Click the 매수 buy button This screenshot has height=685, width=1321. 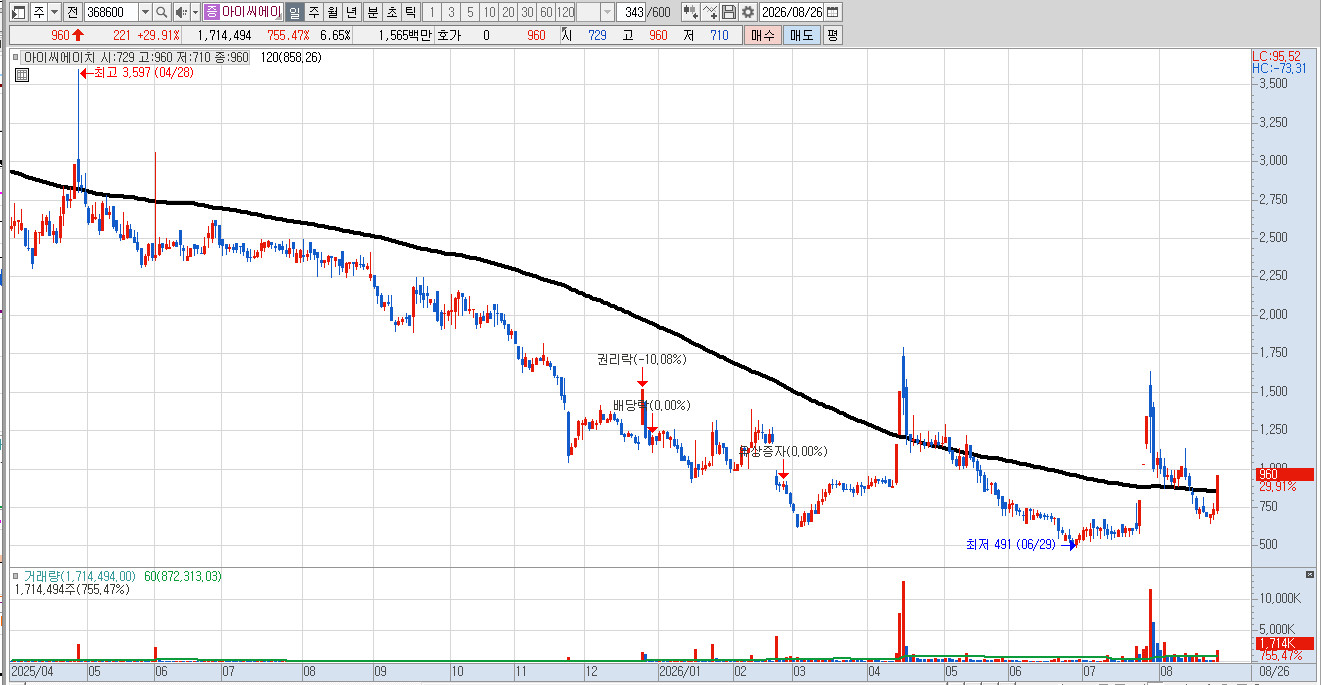point(763,35)
